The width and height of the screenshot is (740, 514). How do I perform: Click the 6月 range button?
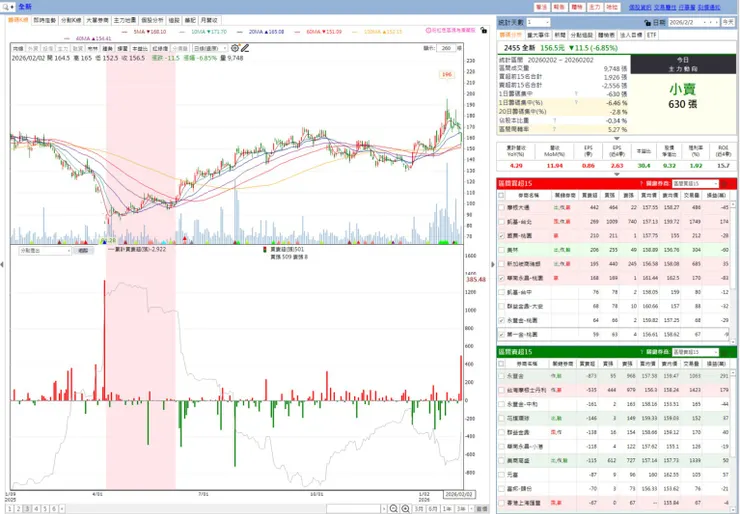432,508
